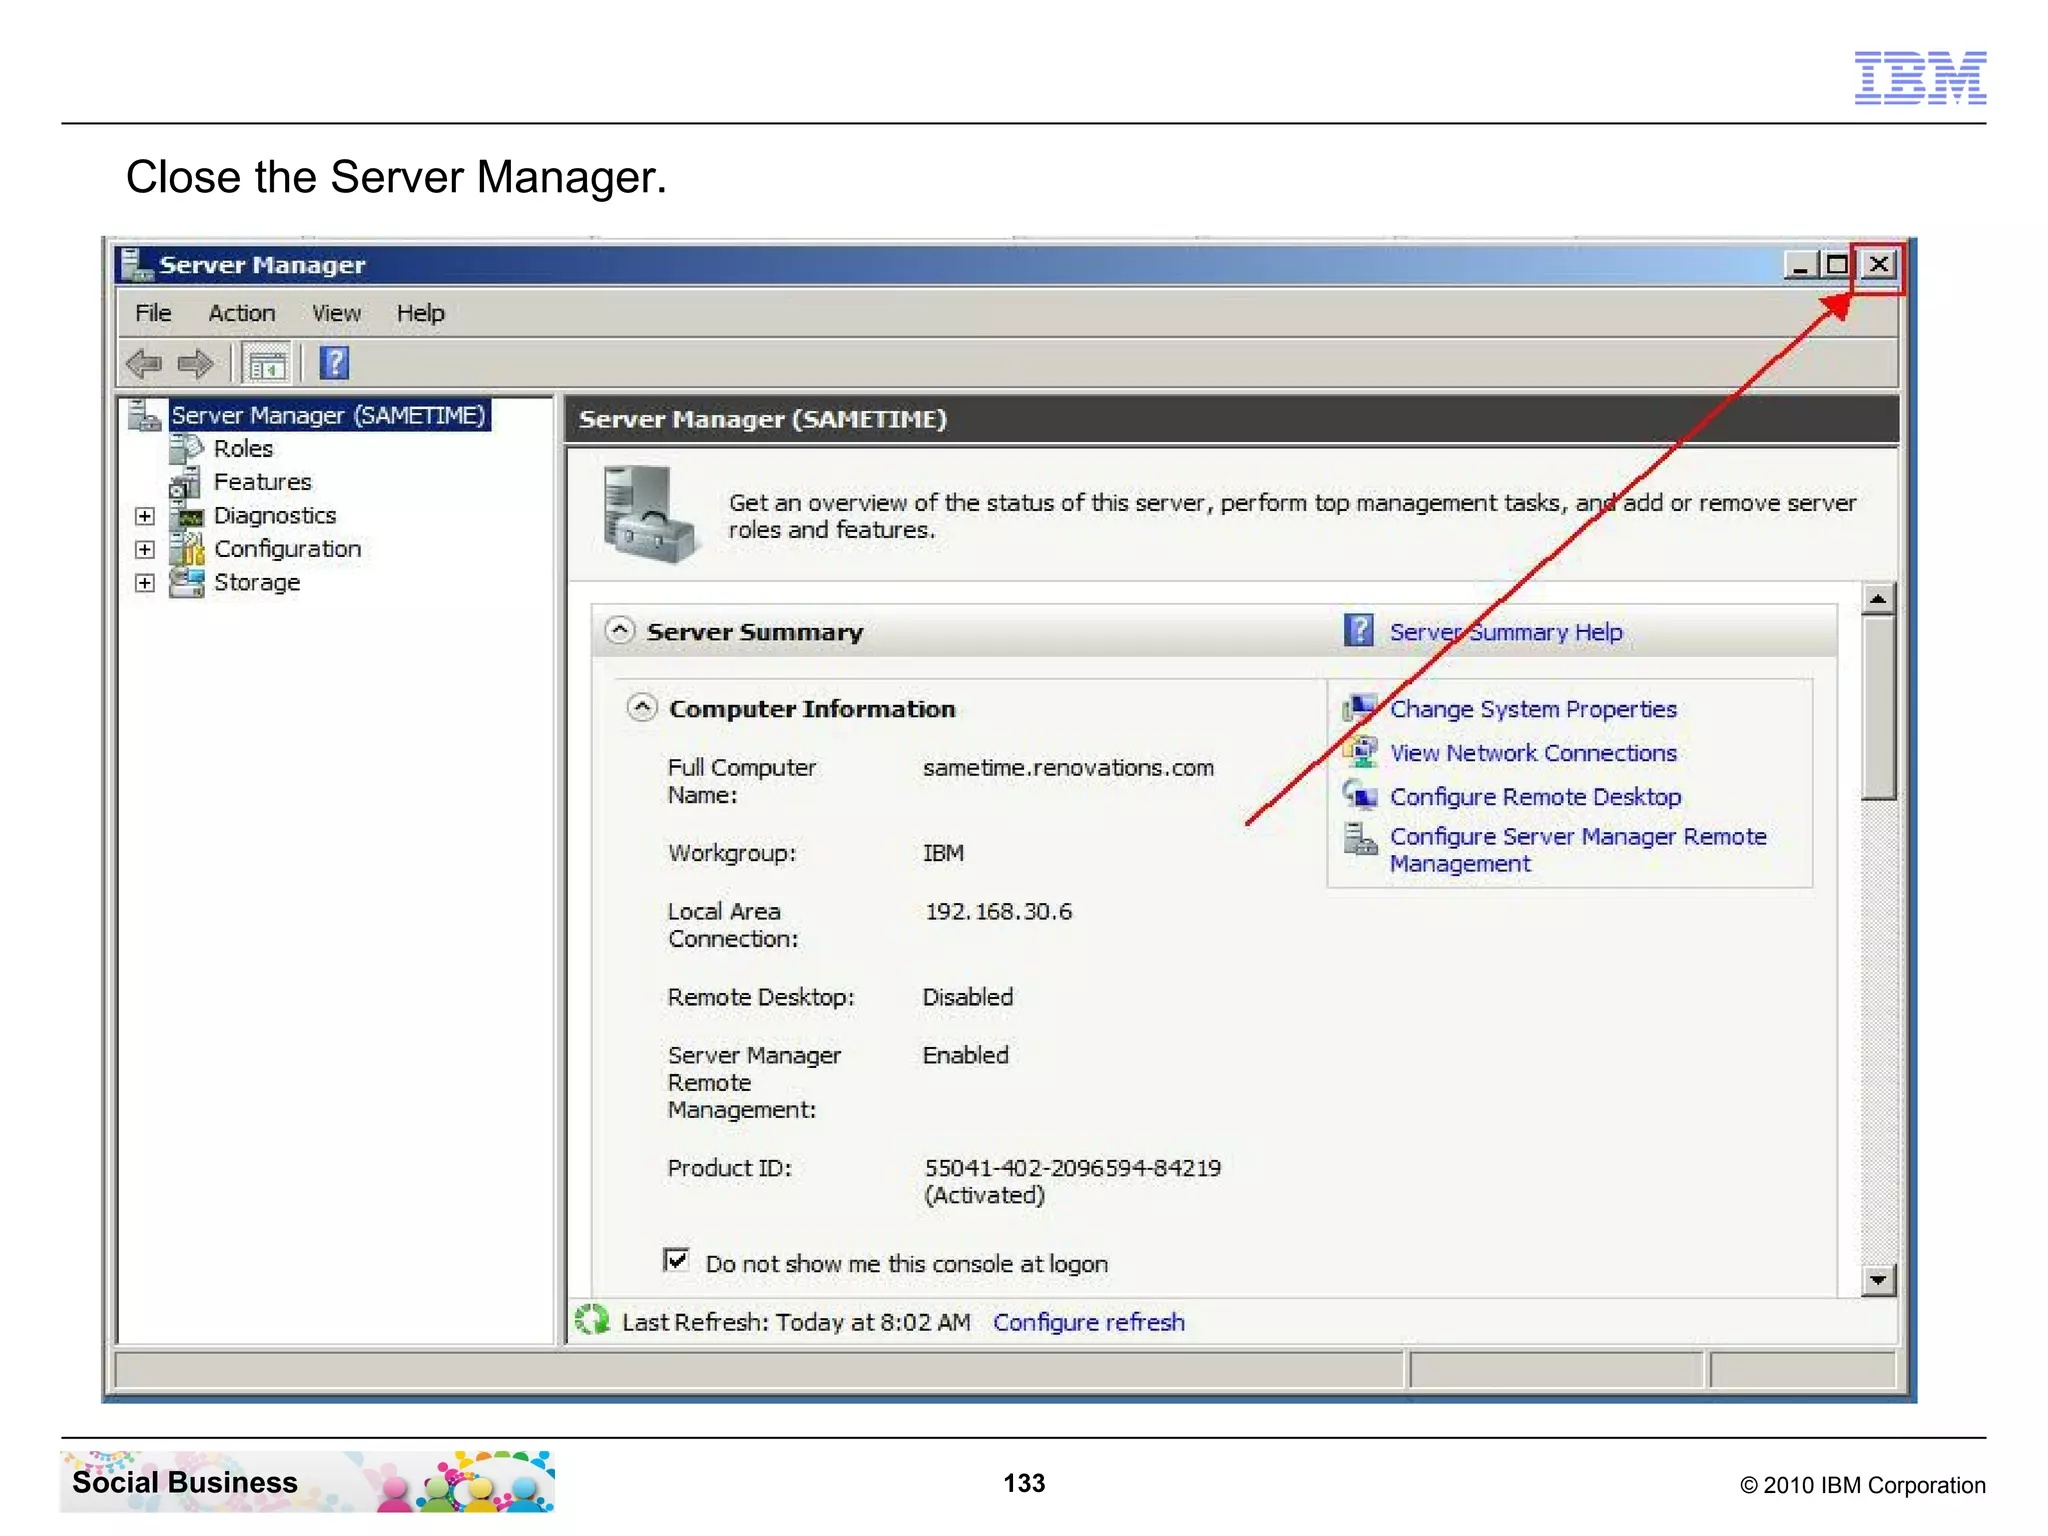
Task: Expand the Diagnostics tree node
Action: click(x=145, y=516)
